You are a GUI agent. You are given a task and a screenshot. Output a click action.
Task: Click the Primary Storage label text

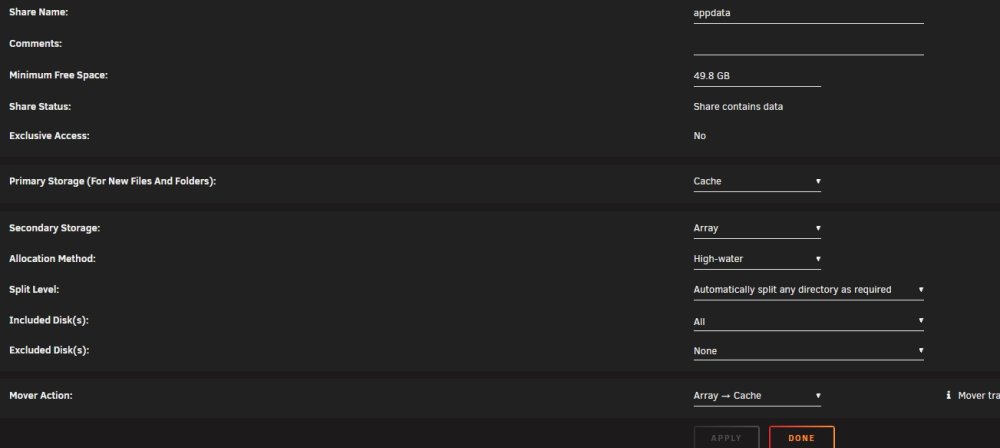(x=113, y=181)
